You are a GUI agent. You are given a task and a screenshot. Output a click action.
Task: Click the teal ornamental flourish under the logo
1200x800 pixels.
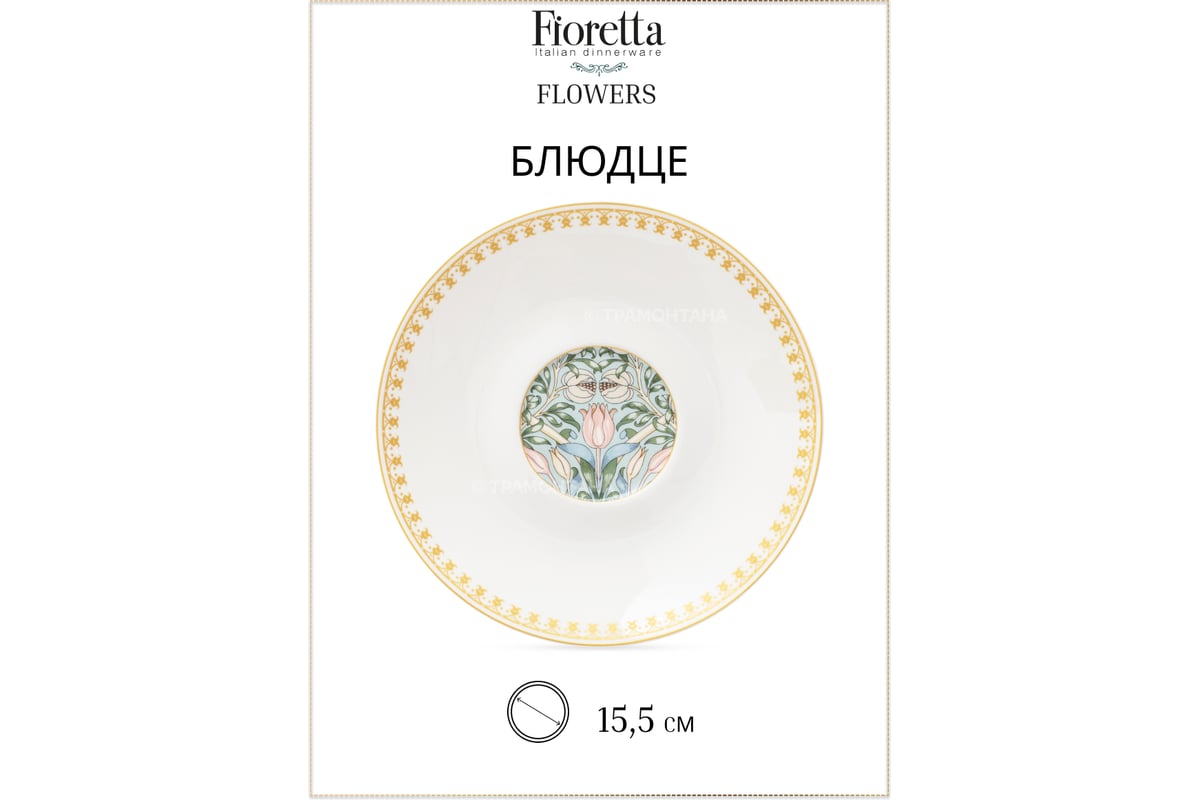tap(598, 69)
